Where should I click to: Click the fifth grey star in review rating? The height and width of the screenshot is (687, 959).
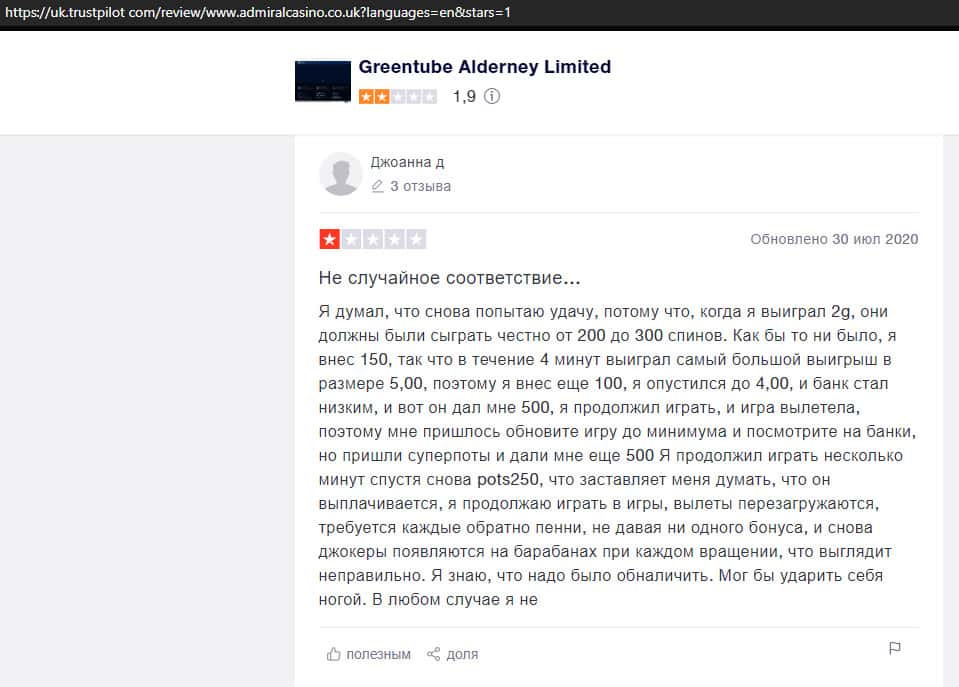(x=416, y=239)
